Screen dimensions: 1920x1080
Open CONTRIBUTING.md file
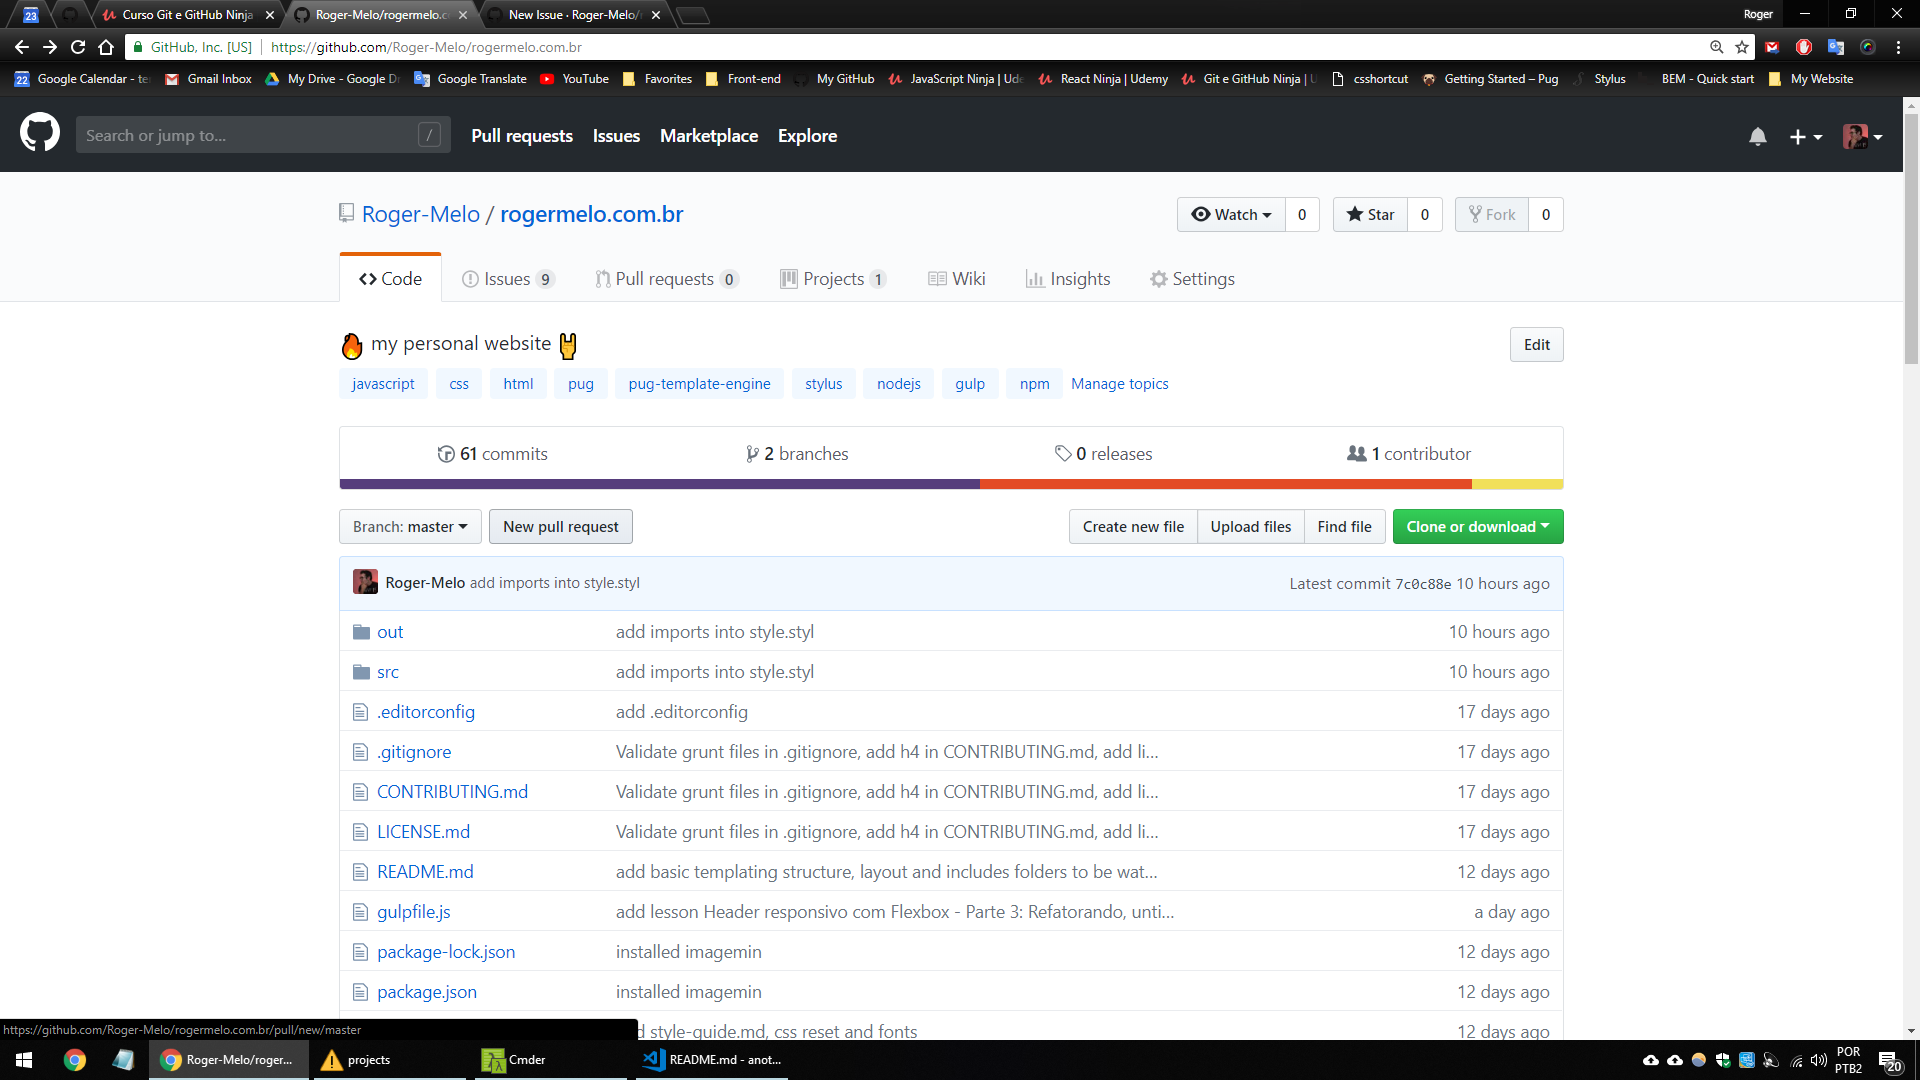pyautogui.click(x=452, y=792)
